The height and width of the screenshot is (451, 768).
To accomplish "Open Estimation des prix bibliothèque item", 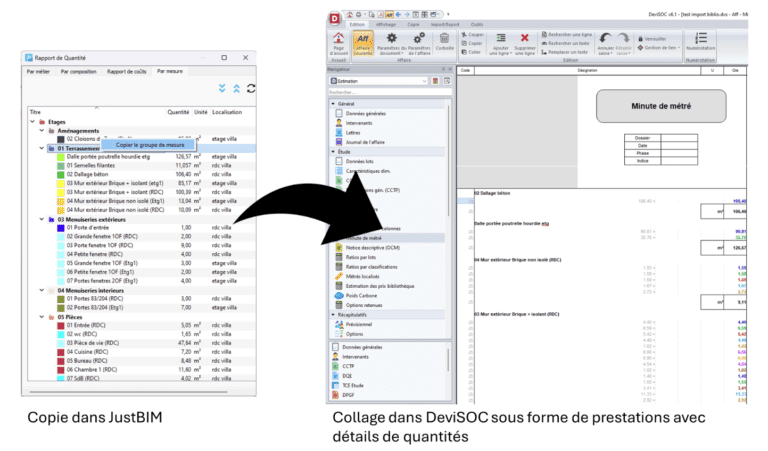I will [380, 286].
